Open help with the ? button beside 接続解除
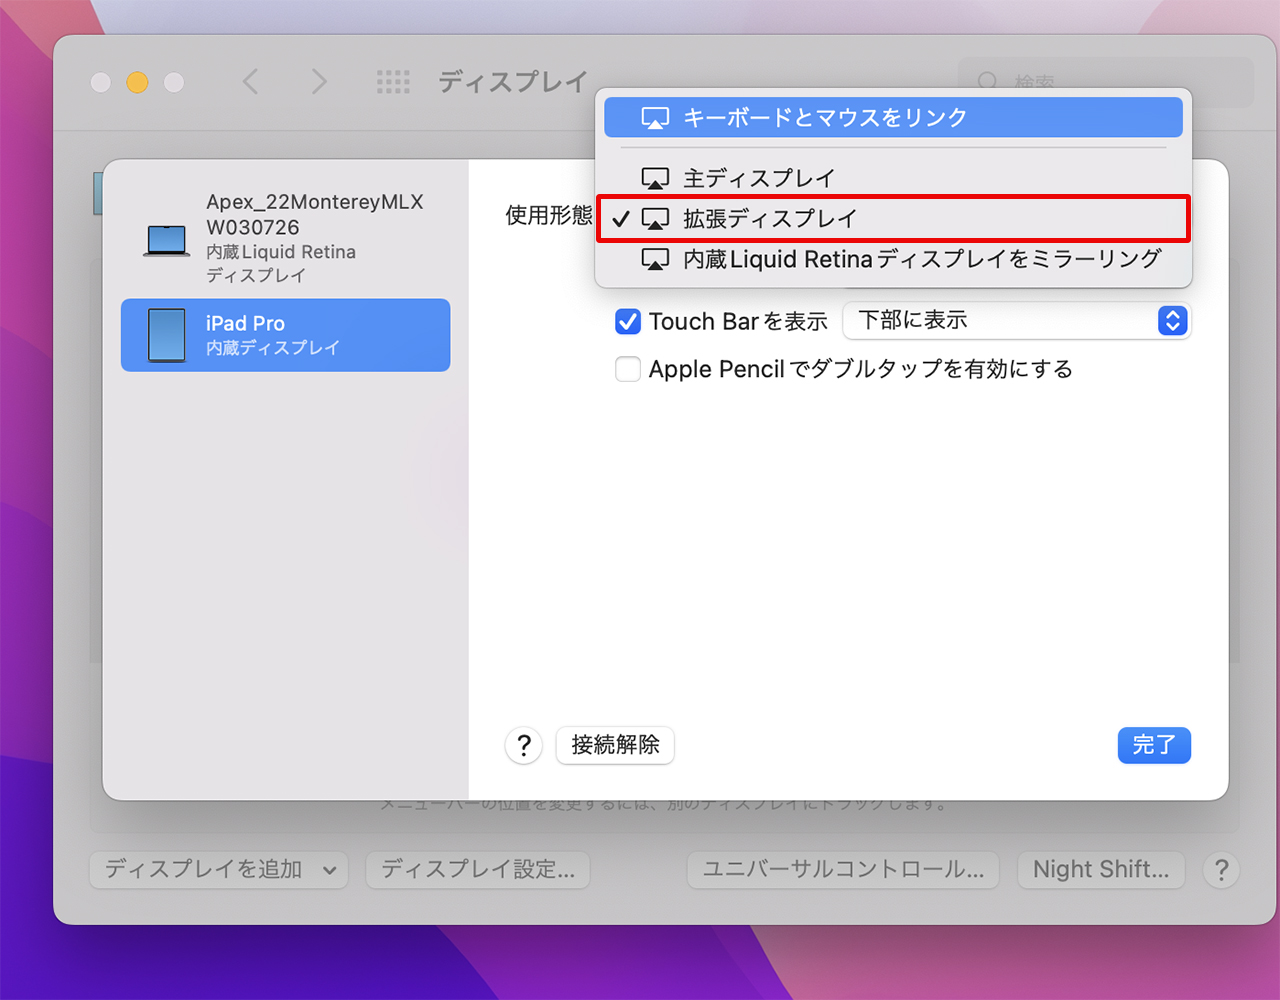Image resolution: width=1280 pixels, height=1000 pixels. [x=523, y=745]
